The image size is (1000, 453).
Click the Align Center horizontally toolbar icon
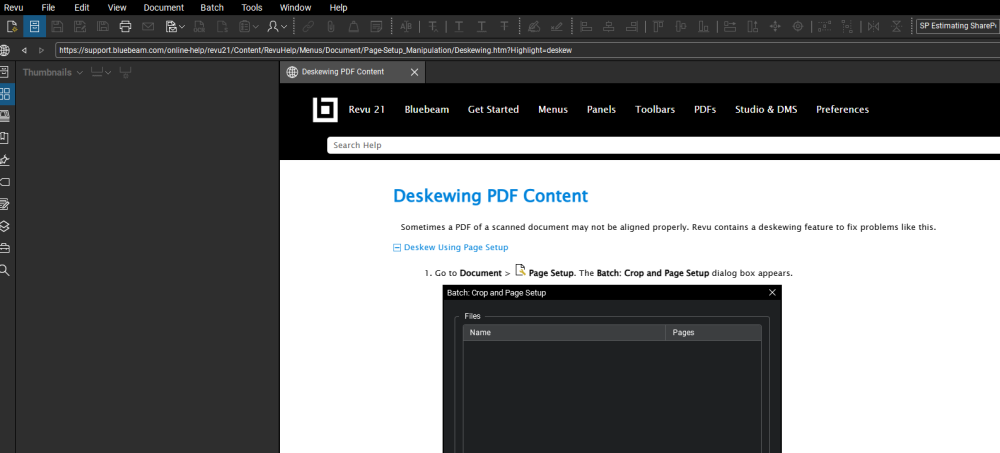[609, 27]
